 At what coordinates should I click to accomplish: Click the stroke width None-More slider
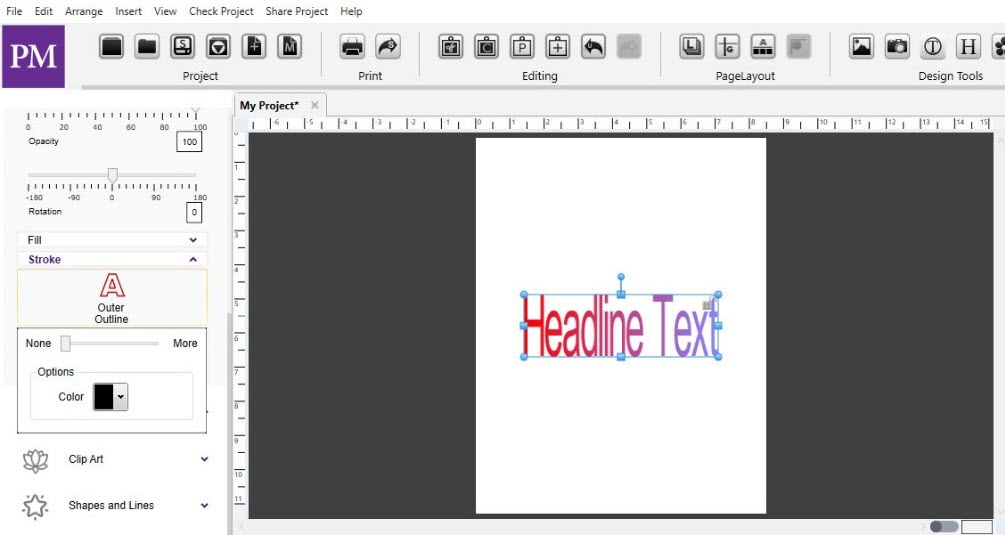(110, 343)
